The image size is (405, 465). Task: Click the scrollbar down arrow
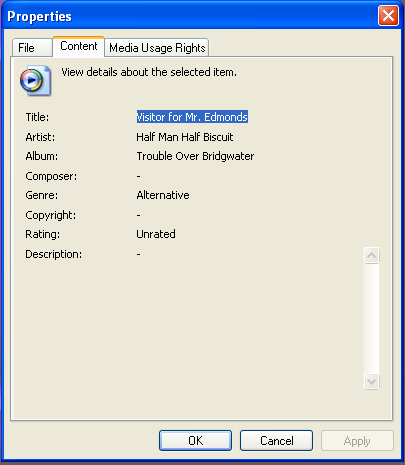[371, 381]
